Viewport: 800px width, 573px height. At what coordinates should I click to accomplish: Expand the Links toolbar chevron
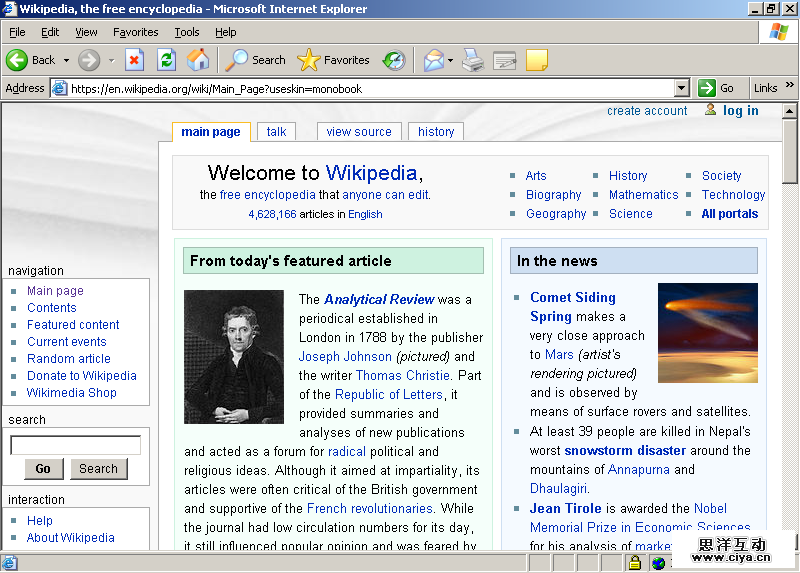(790, 88)
